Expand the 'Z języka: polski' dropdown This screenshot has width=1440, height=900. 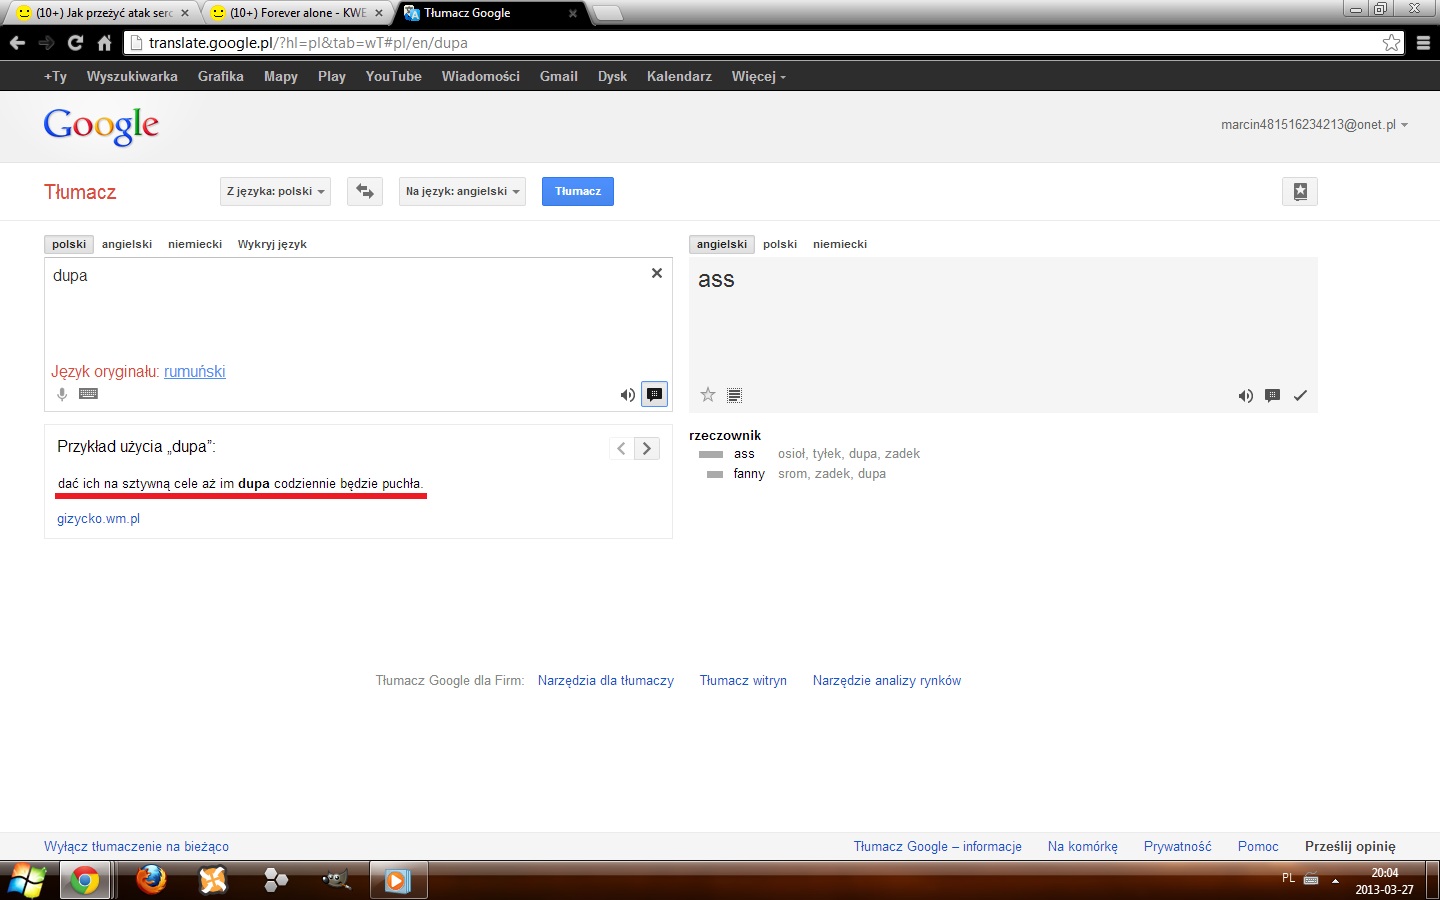pyautogui.click(x=275, y=191)
